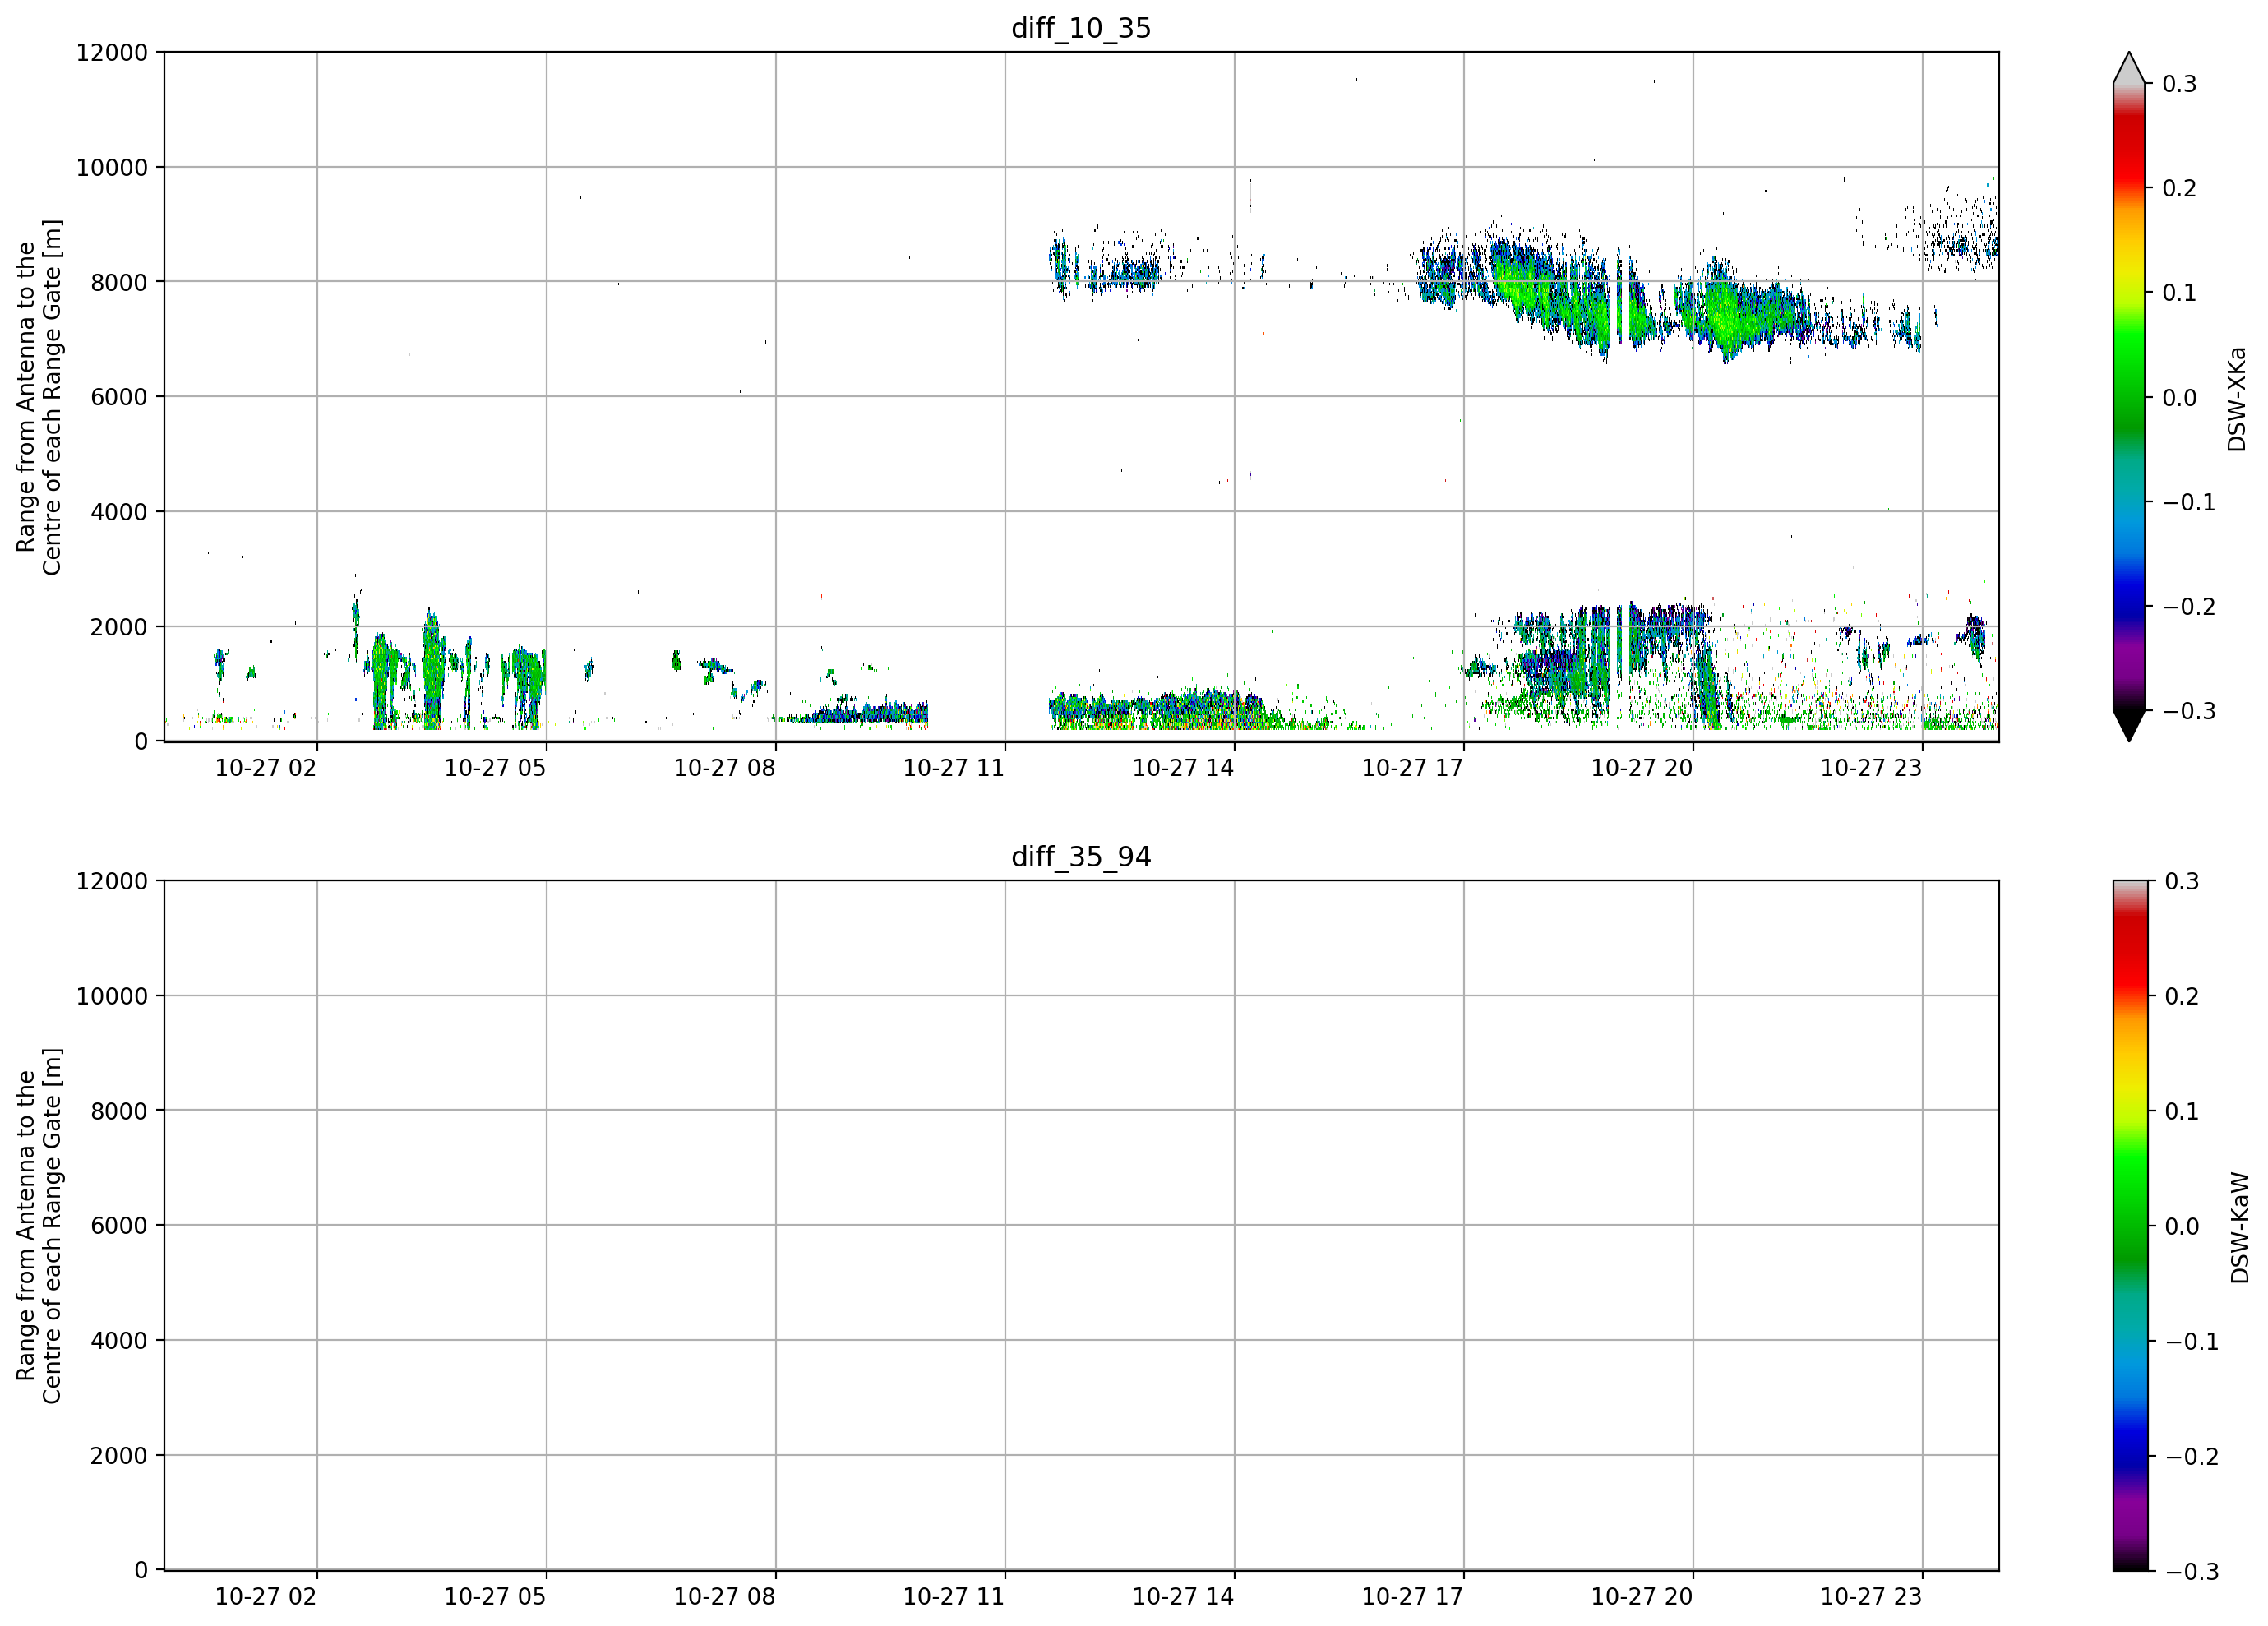Click the −0.1 tick on DSW-XKa colorbar

point(2189,502)
